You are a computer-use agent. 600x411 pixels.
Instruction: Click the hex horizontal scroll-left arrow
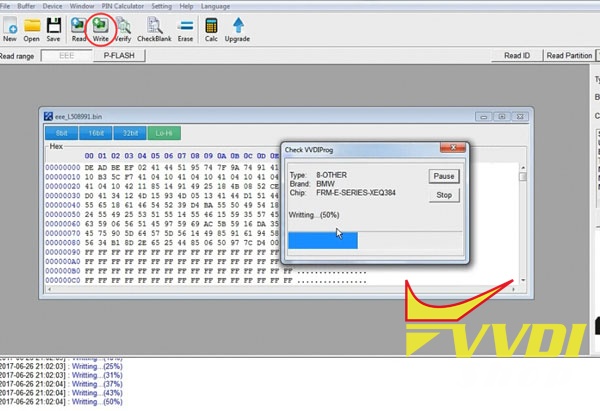click(49, 290)
